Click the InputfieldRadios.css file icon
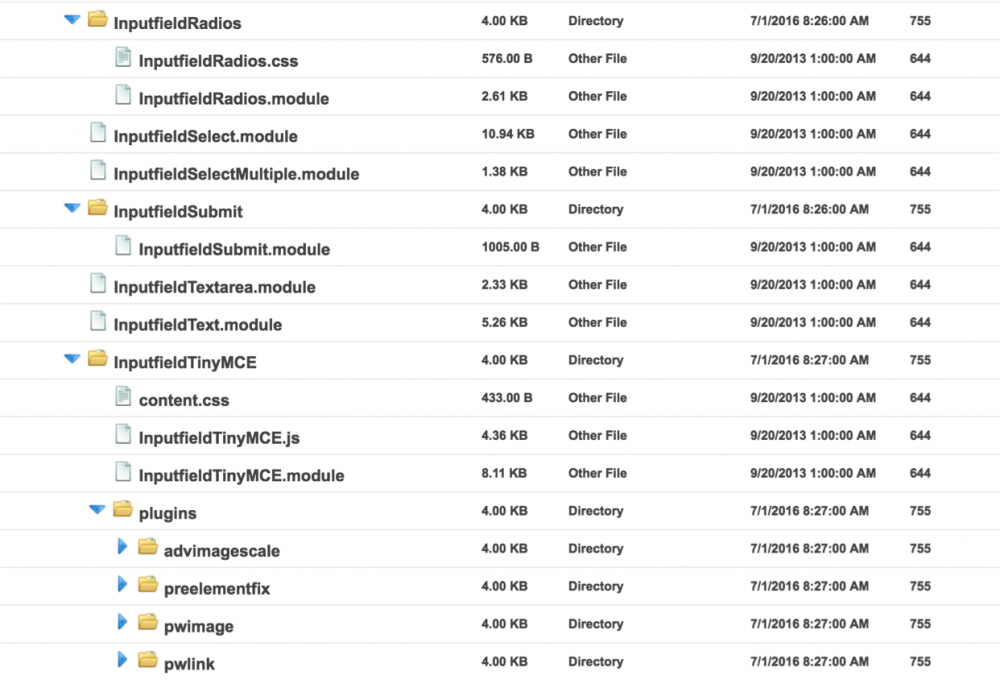 pos(123,59)
